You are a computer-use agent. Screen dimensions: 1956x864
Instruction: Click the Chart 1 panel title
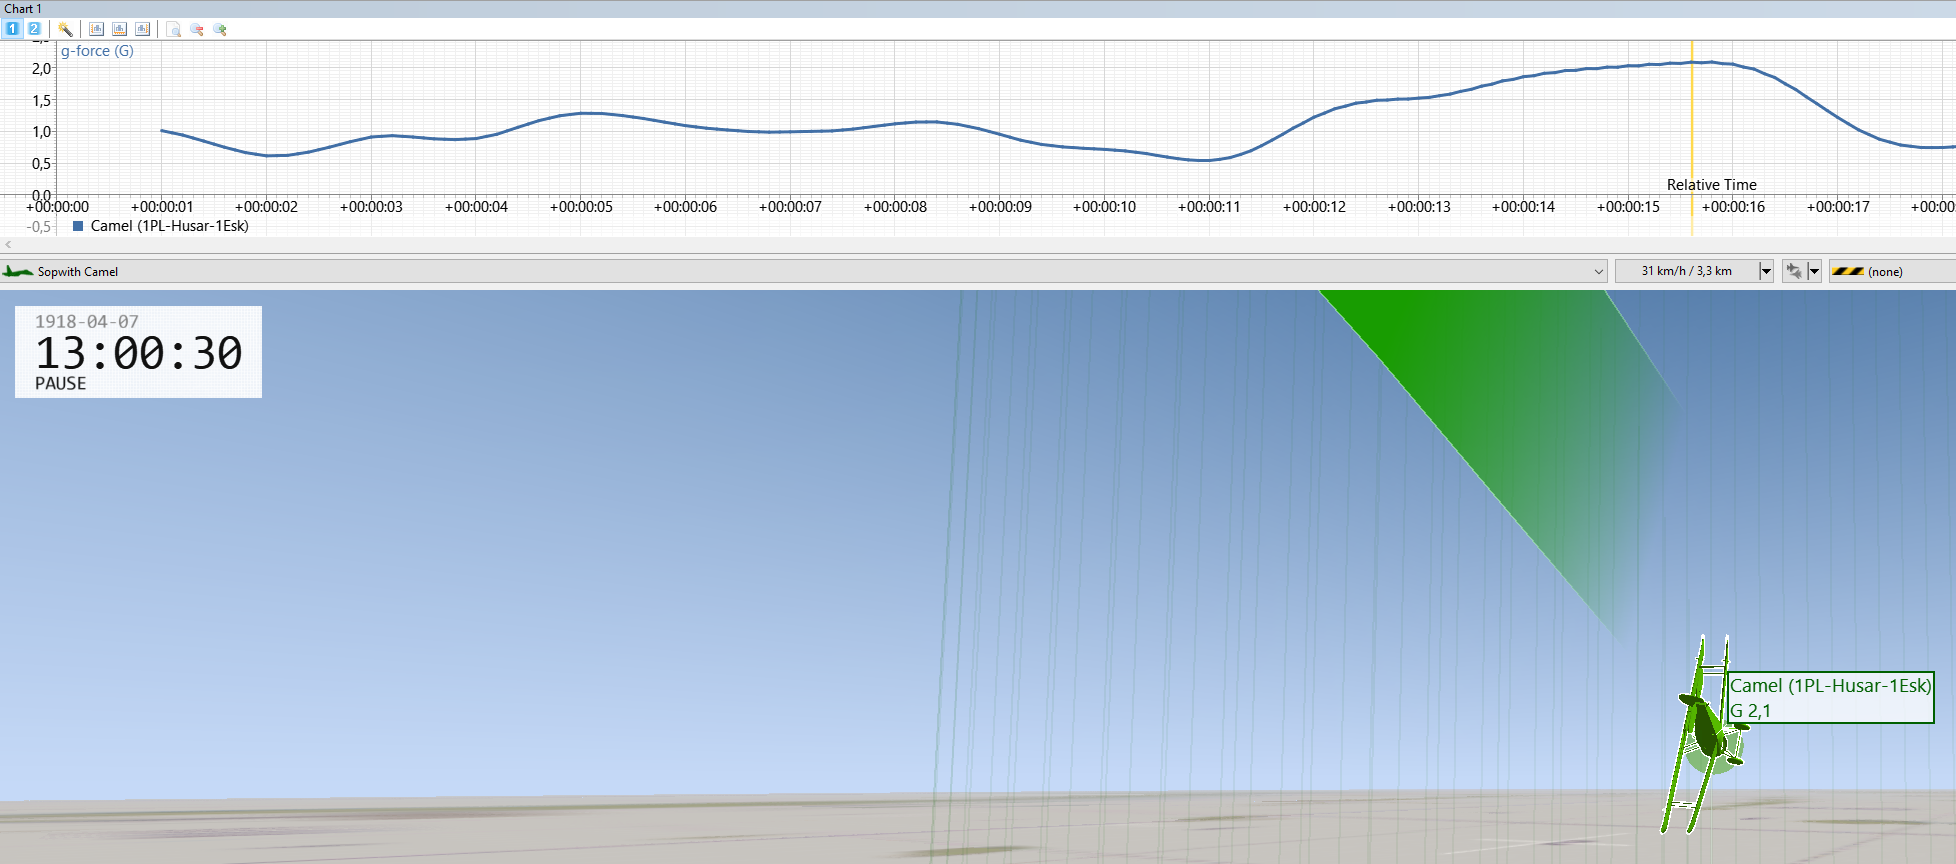(x=23, y=8)
